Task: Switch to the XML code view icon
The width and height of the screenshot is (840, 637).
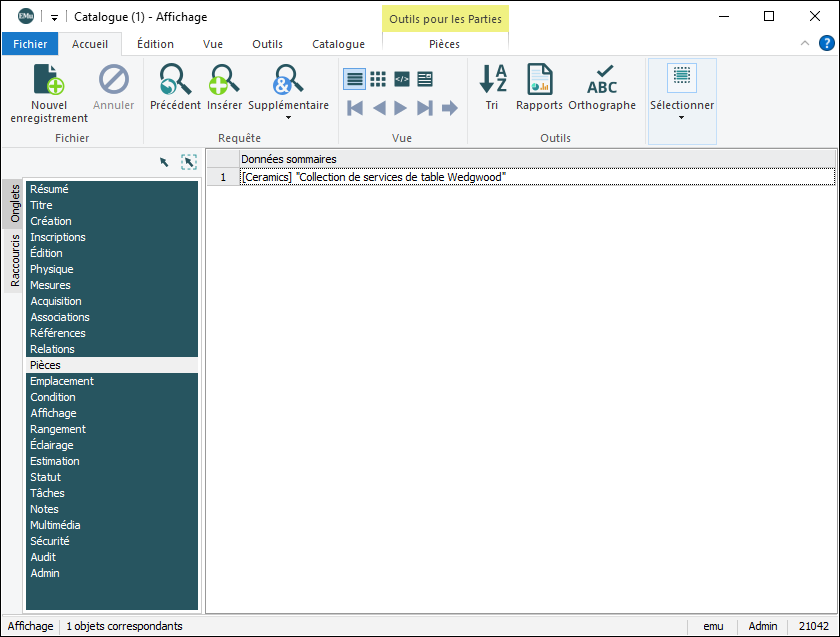Action: (402, 79)
